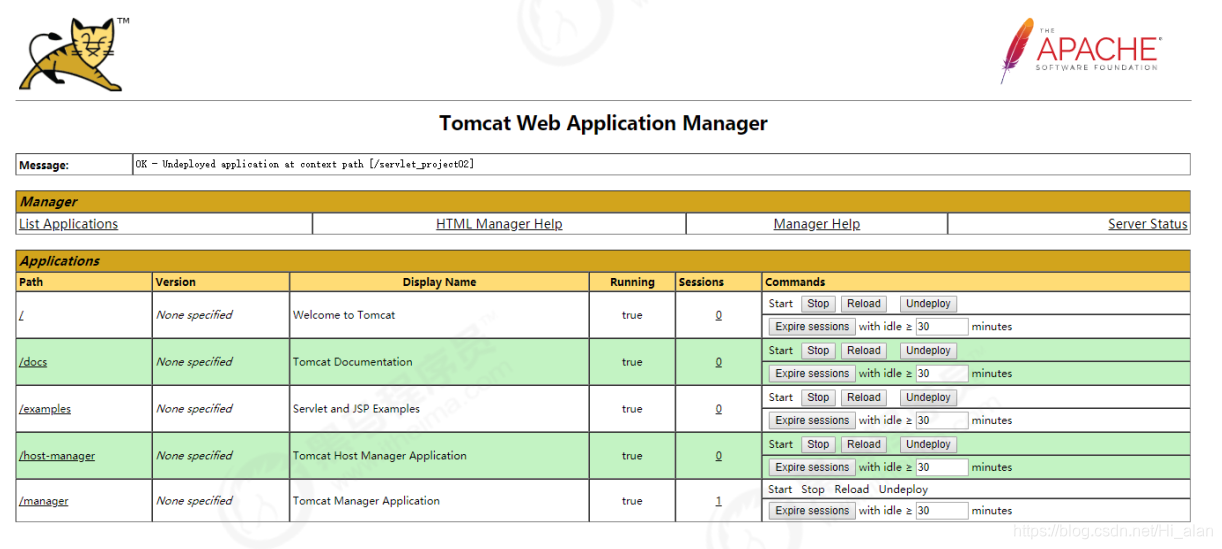Undeploy the /examples application
1222x549 pixels.
tap(928, 398)
